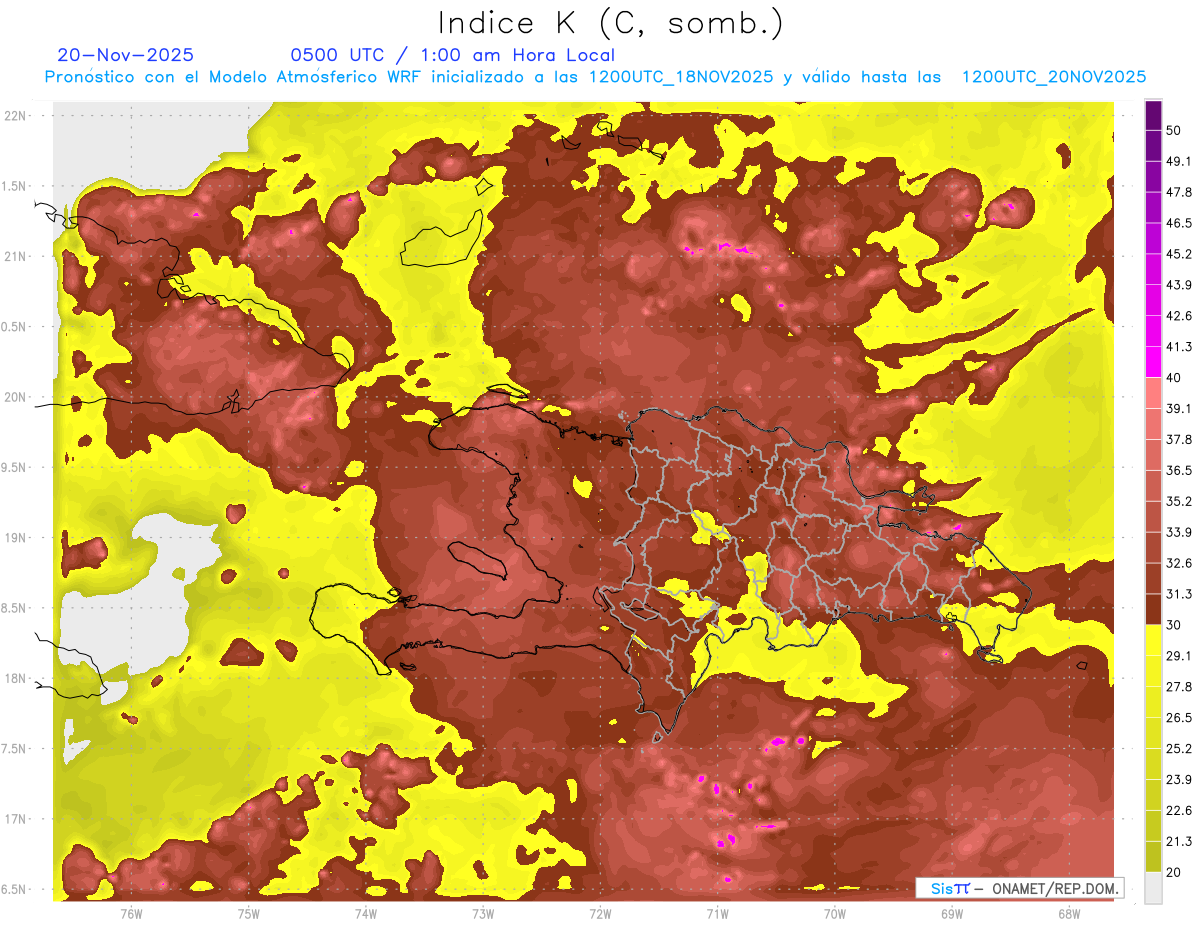Click the colorbar value '25.2'
This screenshot has height=927, width=1200.
(x=1178, y=749)
